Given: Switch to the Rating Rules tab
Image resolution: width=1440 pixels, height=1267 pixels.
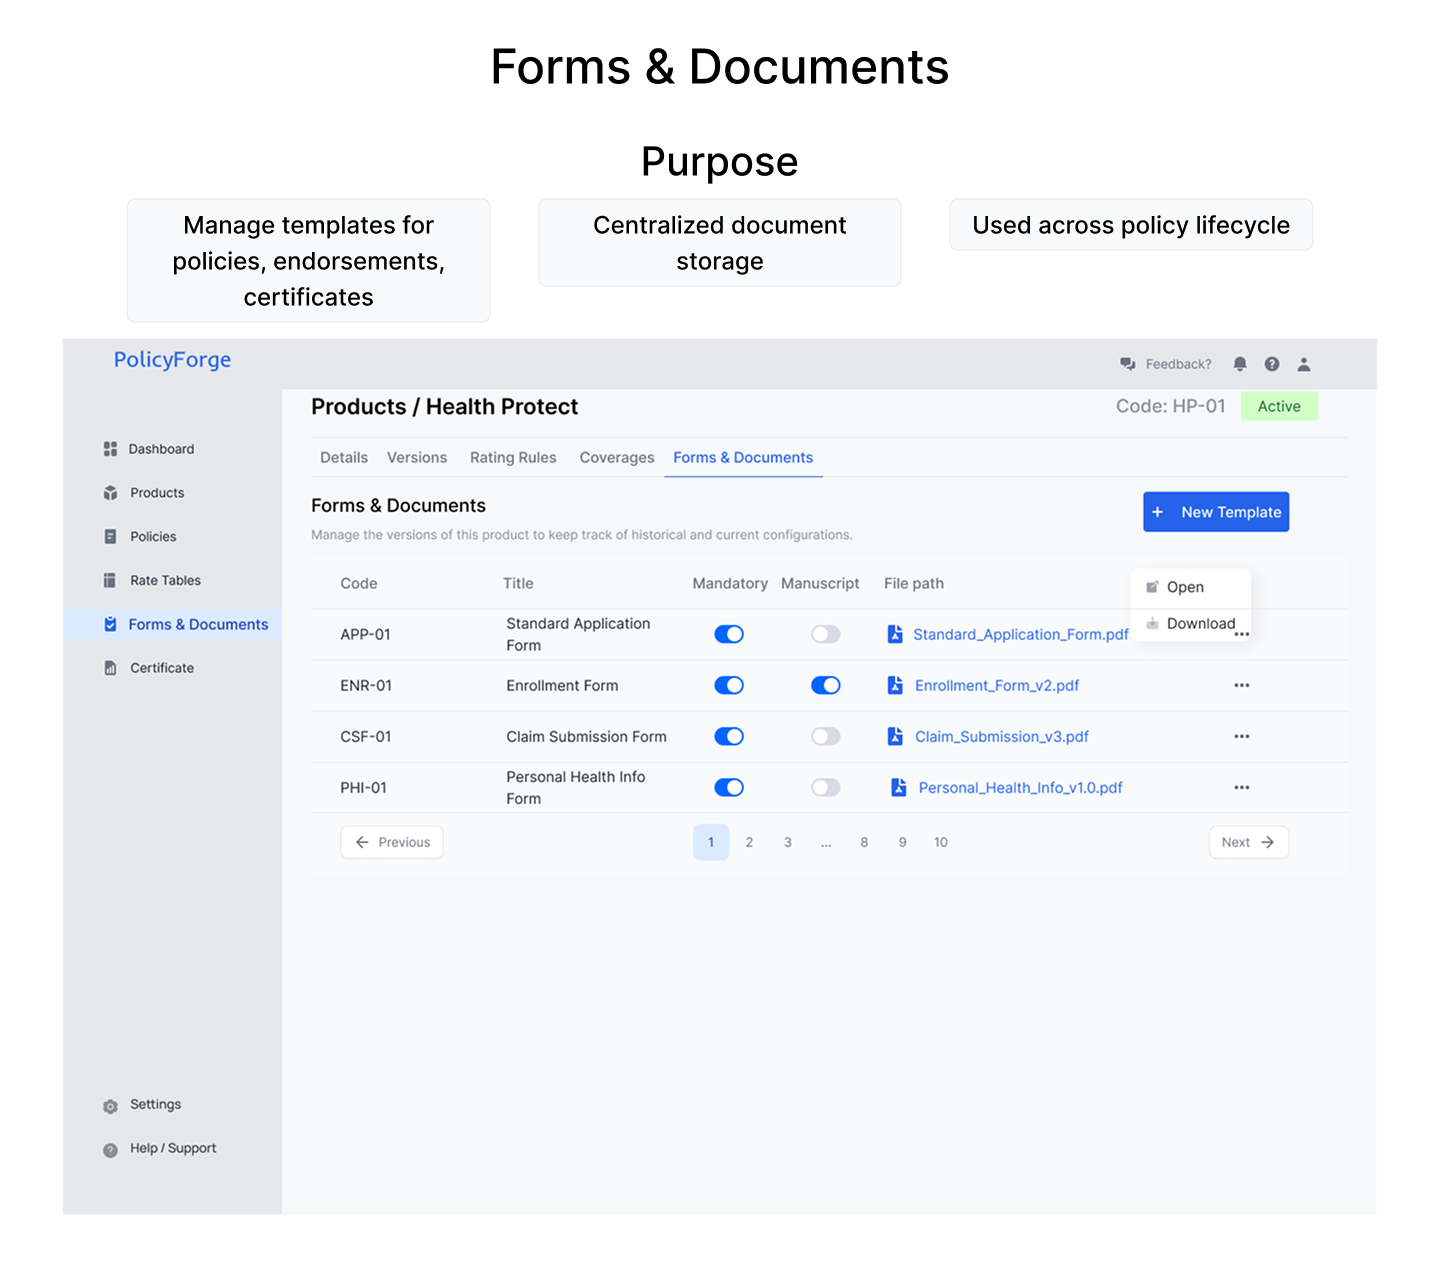Looking at the screenshot, I should pos(513,458).
